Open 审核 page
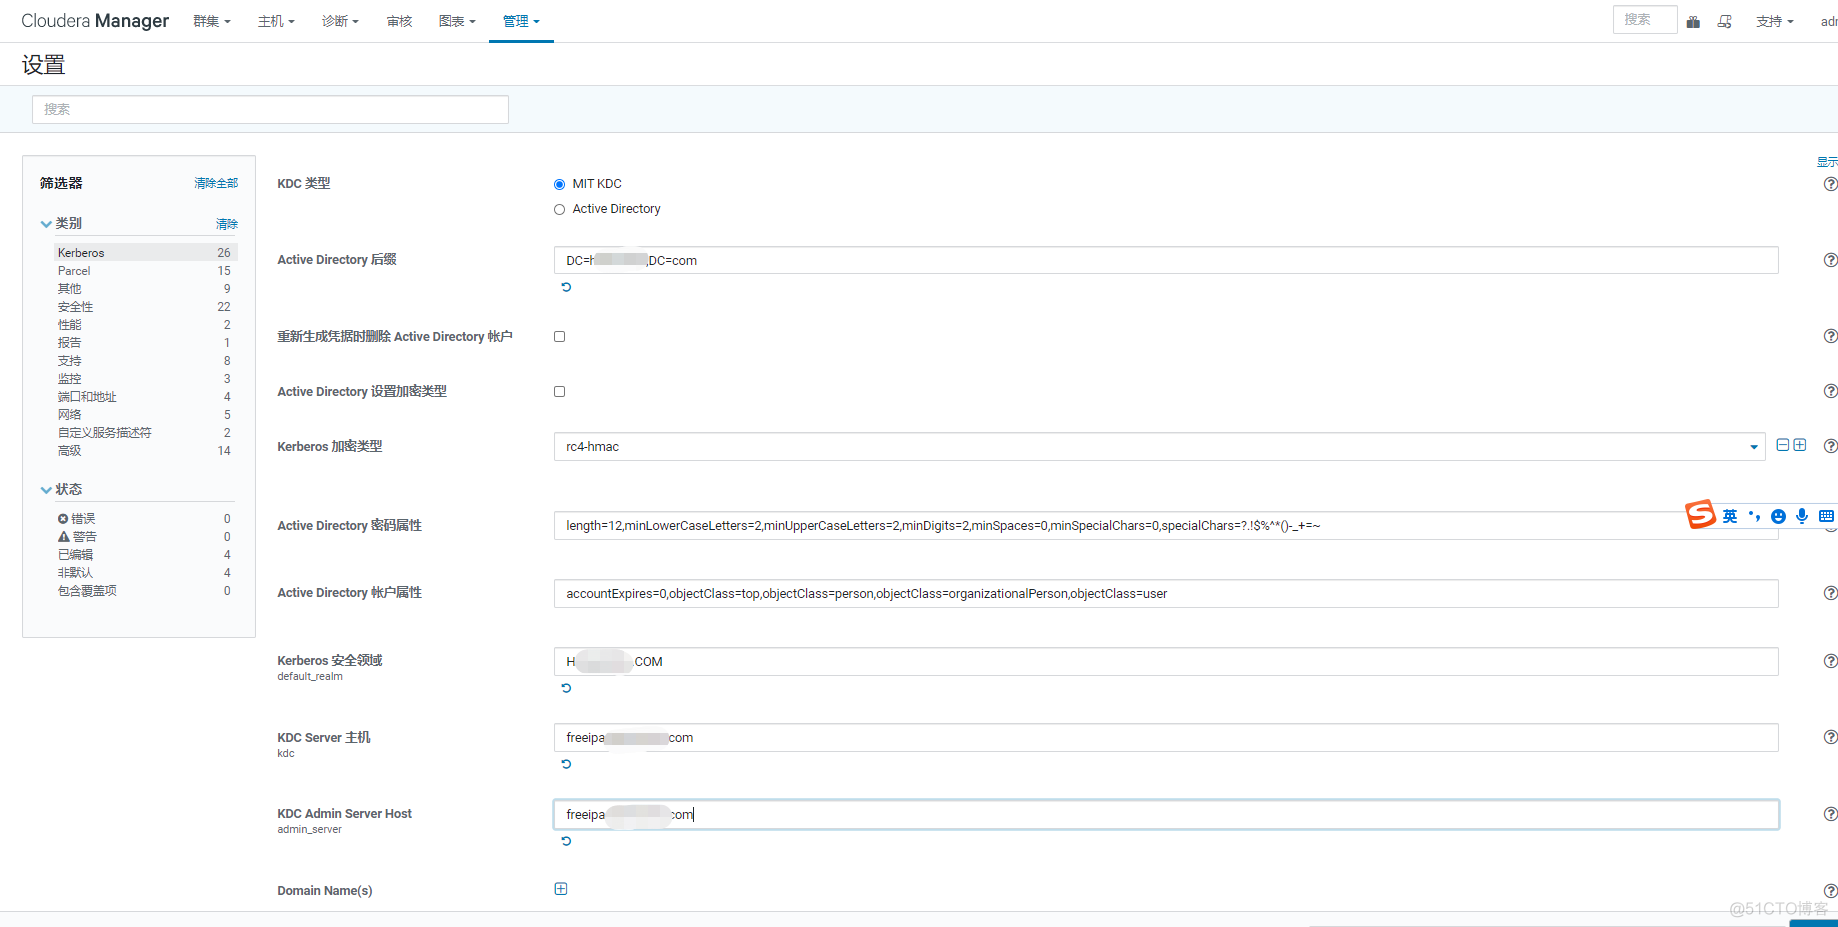This screenshot has height=927, width=1838. click(399, 21)
